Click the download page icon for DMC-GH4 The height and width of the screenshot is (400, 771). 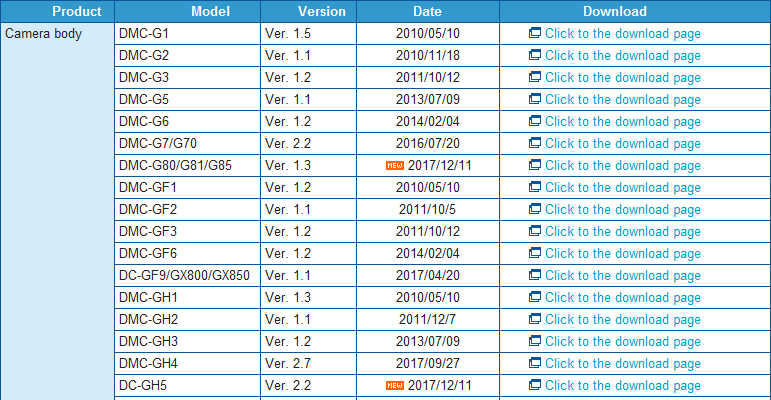point(534,363)
